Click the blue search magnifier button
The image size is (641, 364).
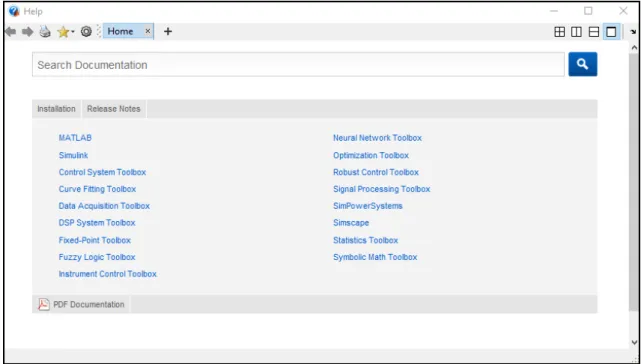(583, 64)
